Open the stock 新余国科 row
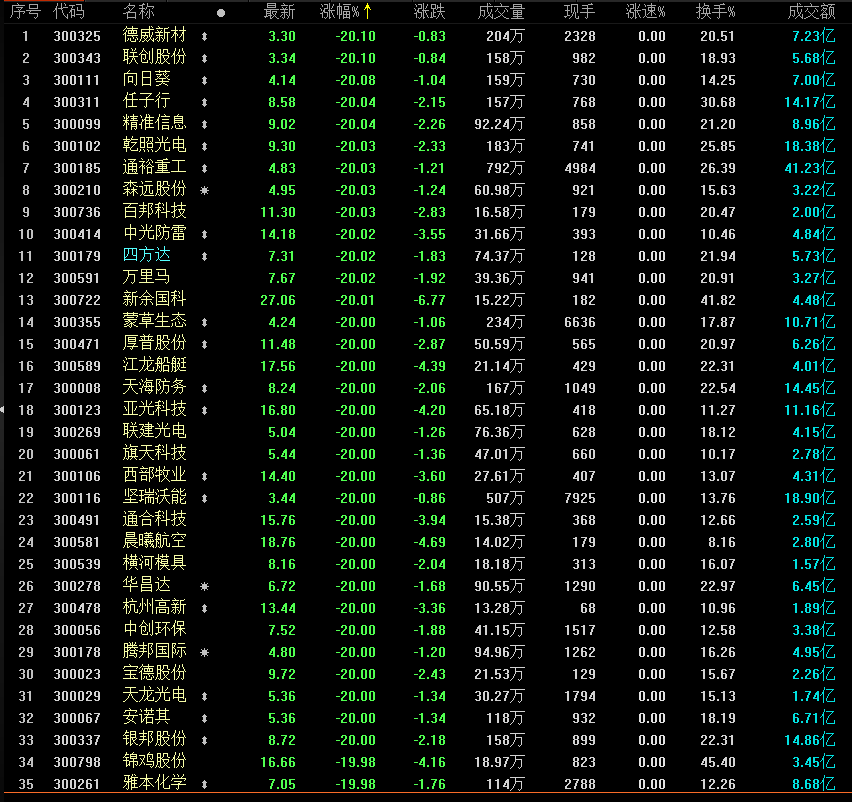Viewport: 852px width, 802px height. (x=154, y=300)
